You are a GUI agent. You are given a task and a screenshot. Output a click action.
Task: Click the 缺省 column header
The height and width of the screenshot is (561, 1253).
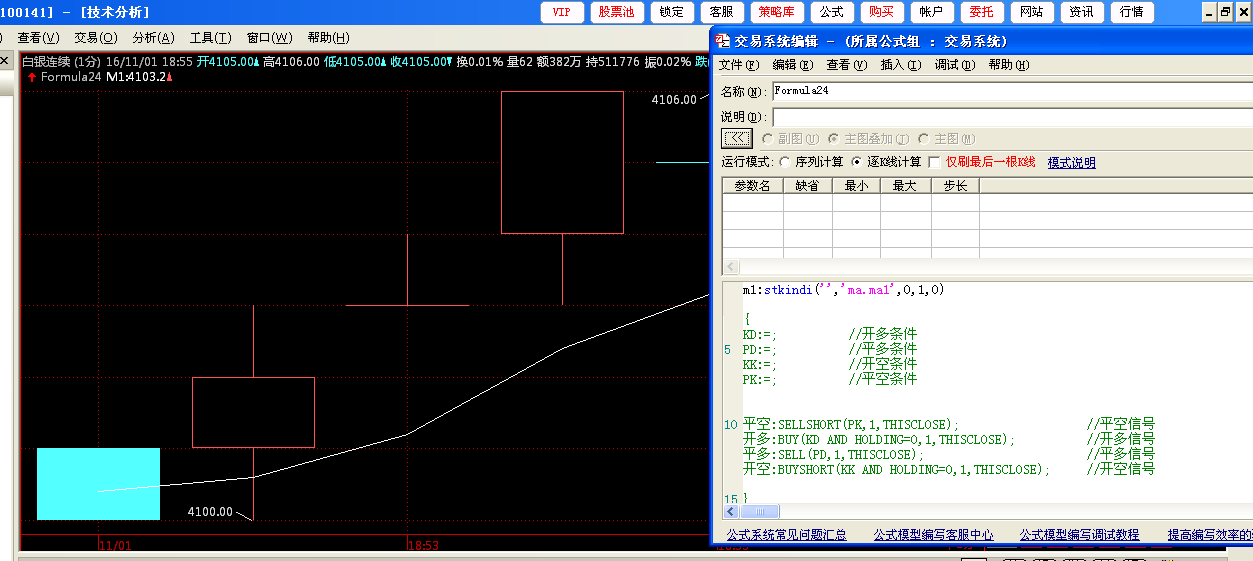807,186
